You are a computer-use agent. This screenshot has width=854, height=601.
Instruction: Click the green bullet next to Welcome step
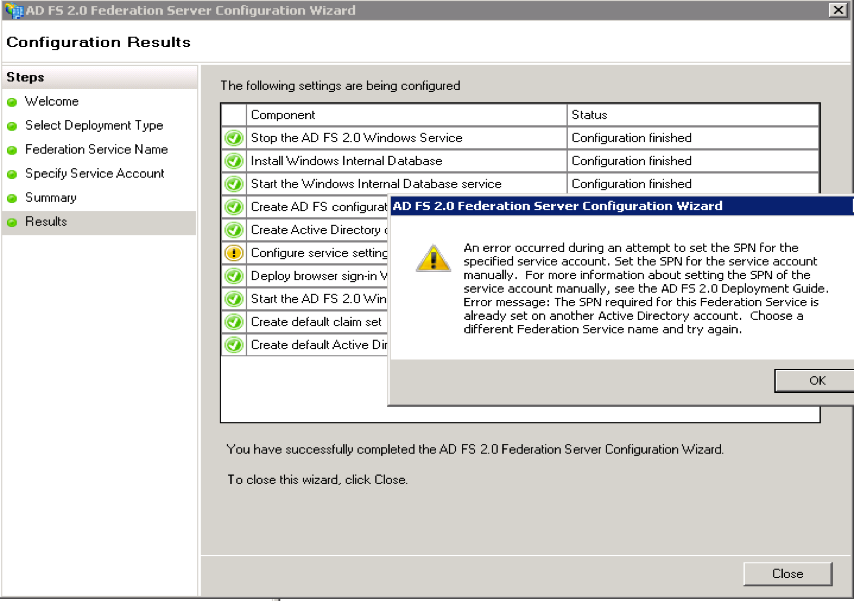[x=12, y=102]
